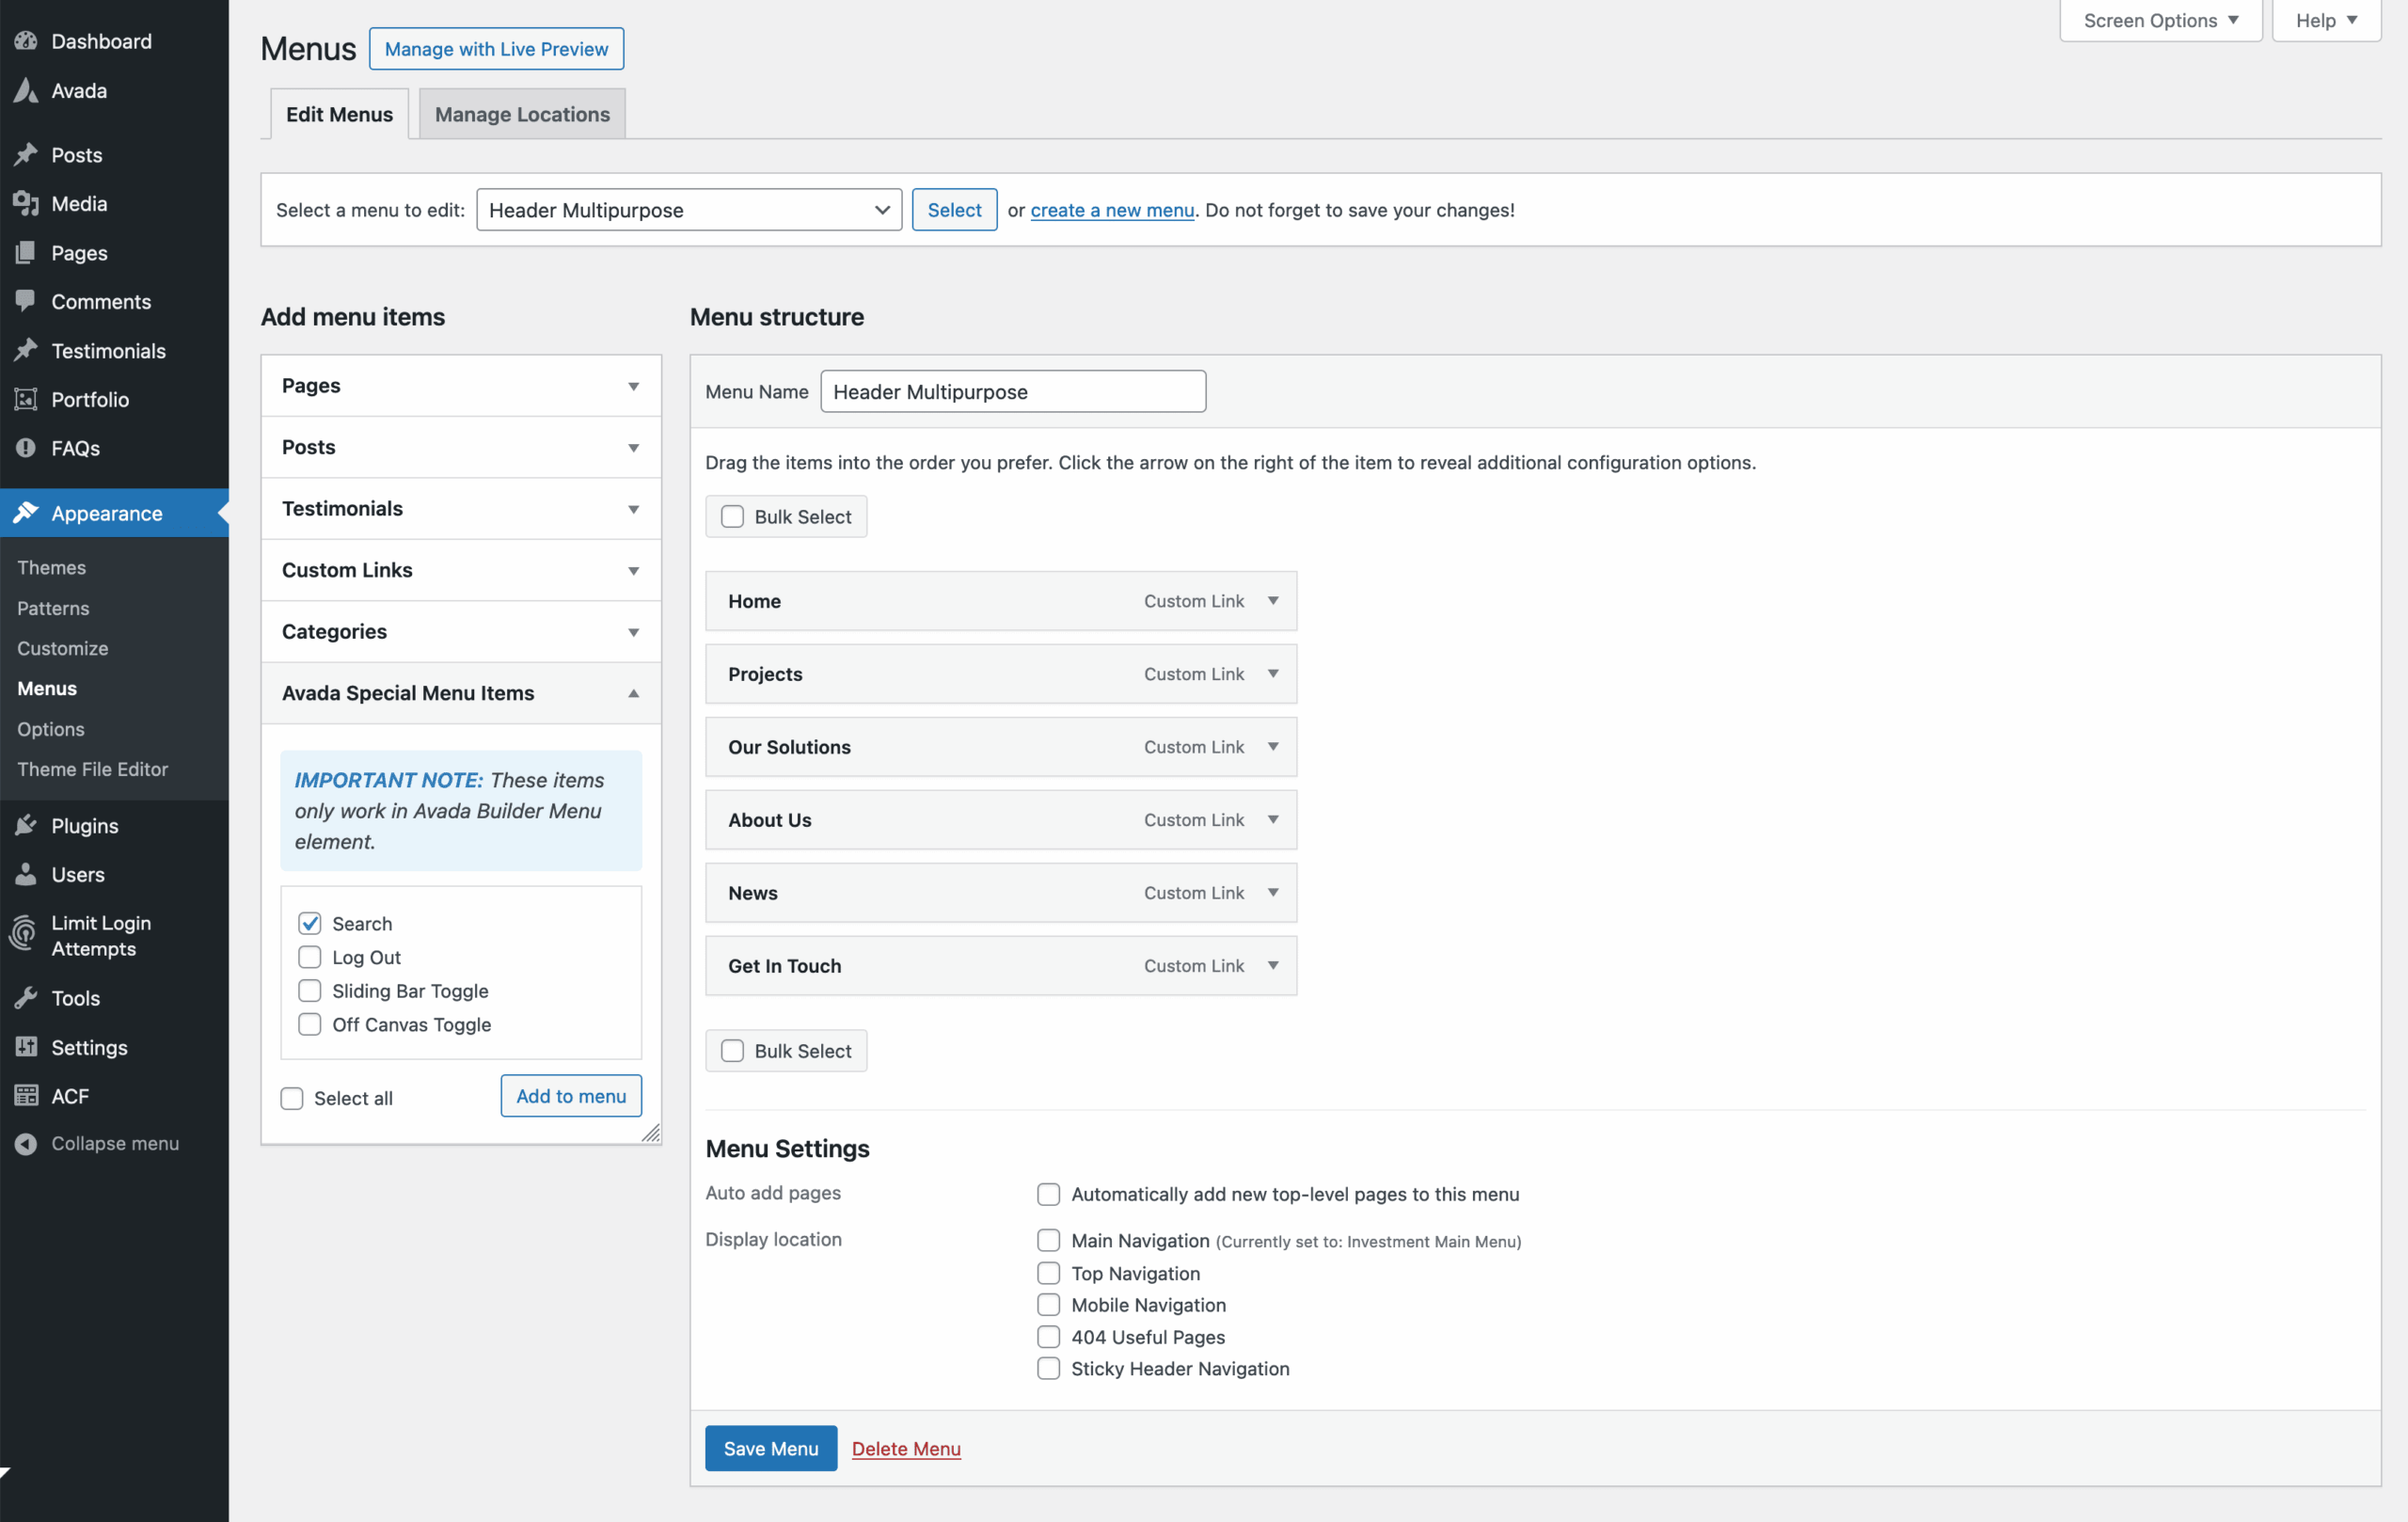Expand the Home menu item options
This screenshot has height=1522, width=2408.
[x=1273, y=601]
